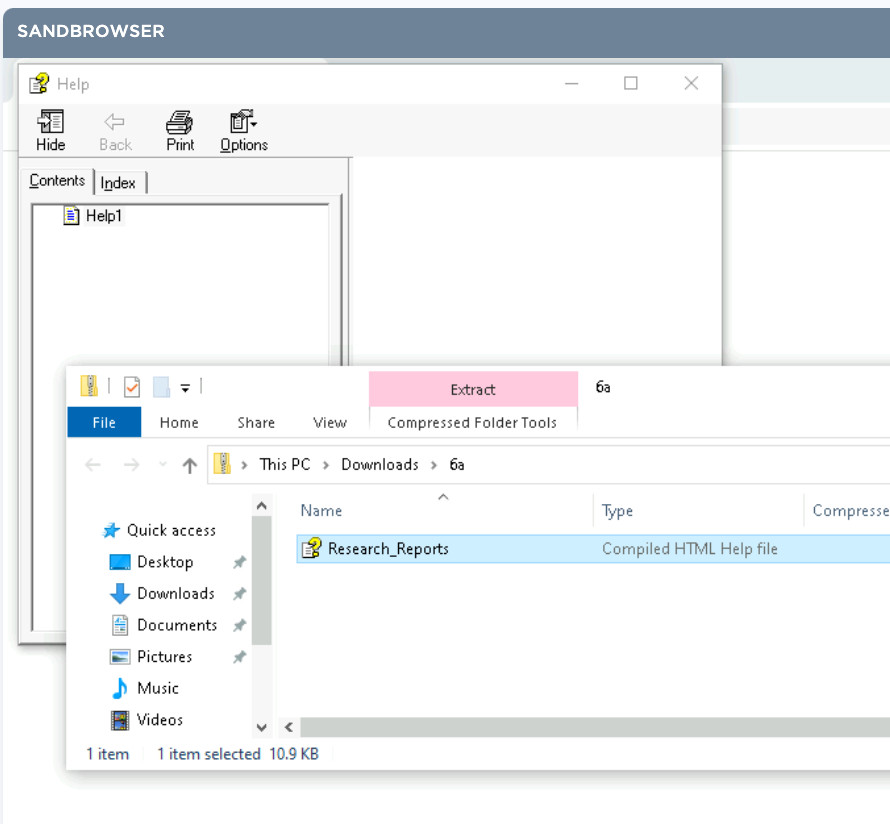This screenshot has height=824, width=890.
Task: Click the Quick access star icon
Action: [111, 530]
